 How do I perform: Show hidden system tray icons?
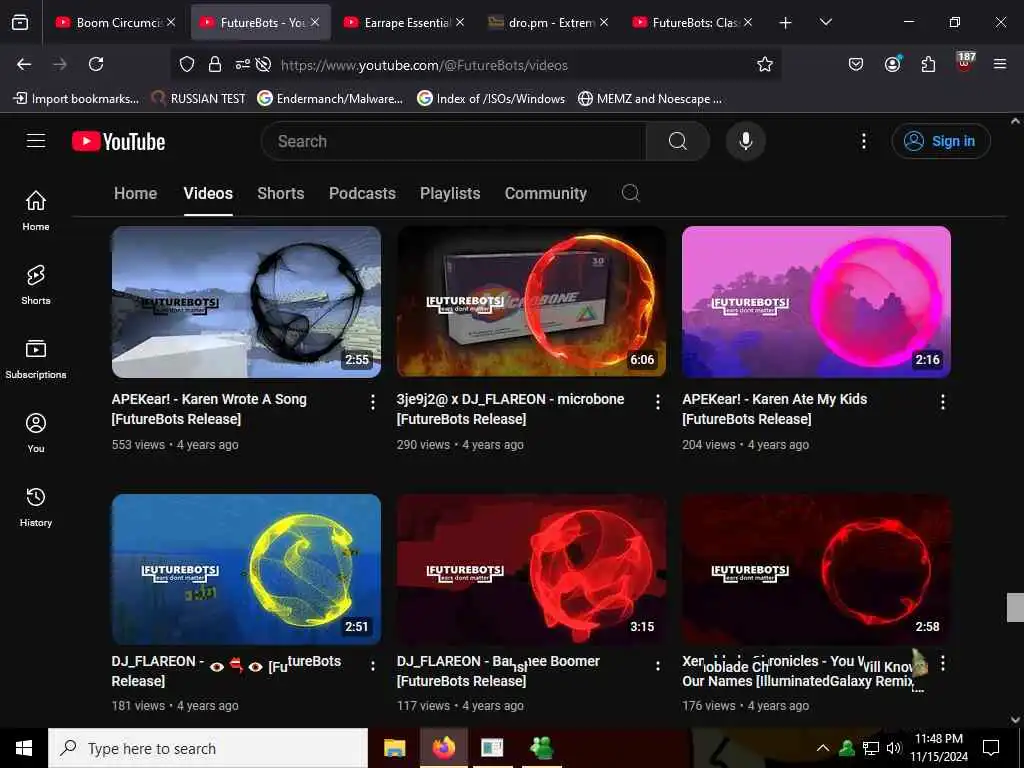(x=823, y=748)
